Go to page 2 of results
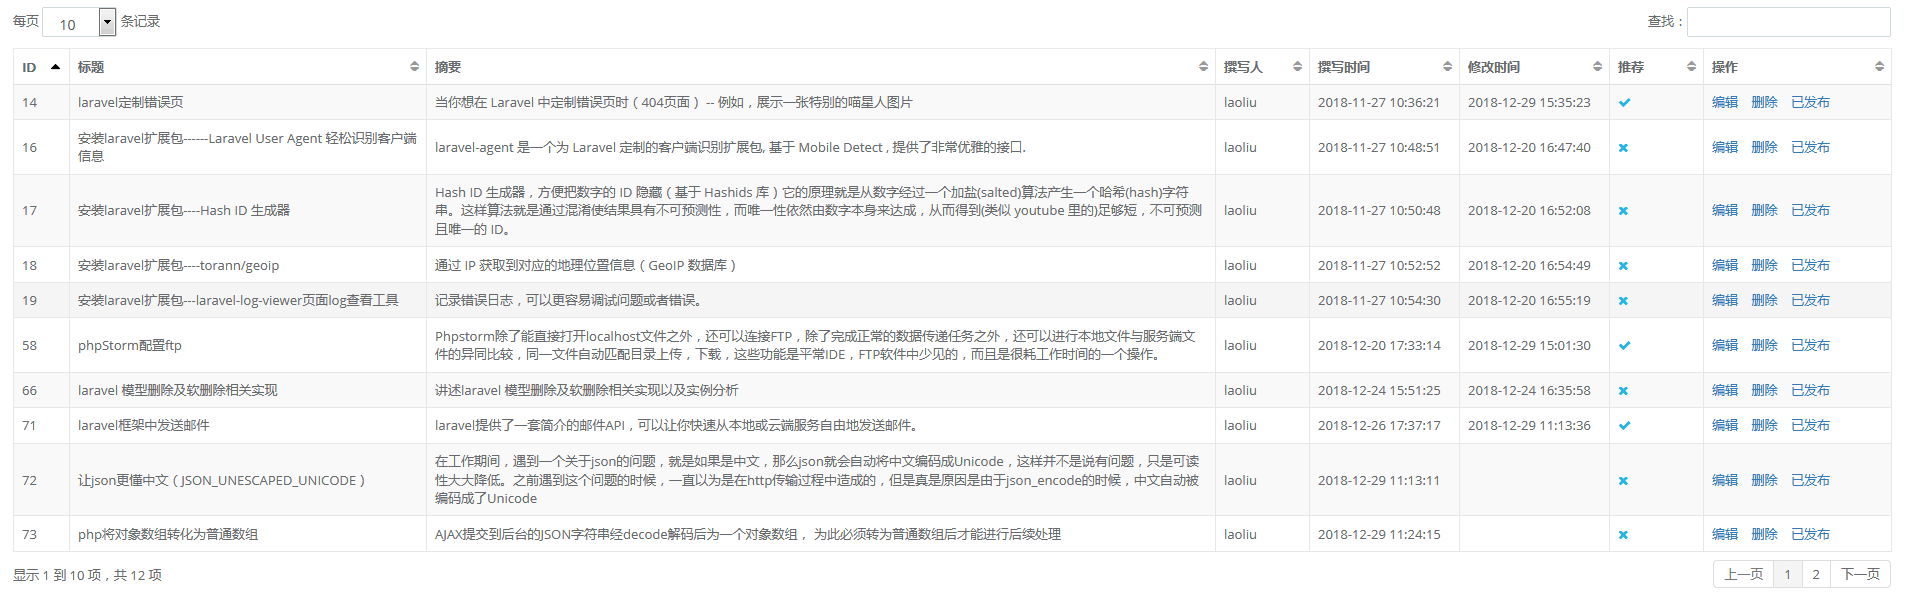The height and width of the screenshot is (599, 1907). point(1816,574)
